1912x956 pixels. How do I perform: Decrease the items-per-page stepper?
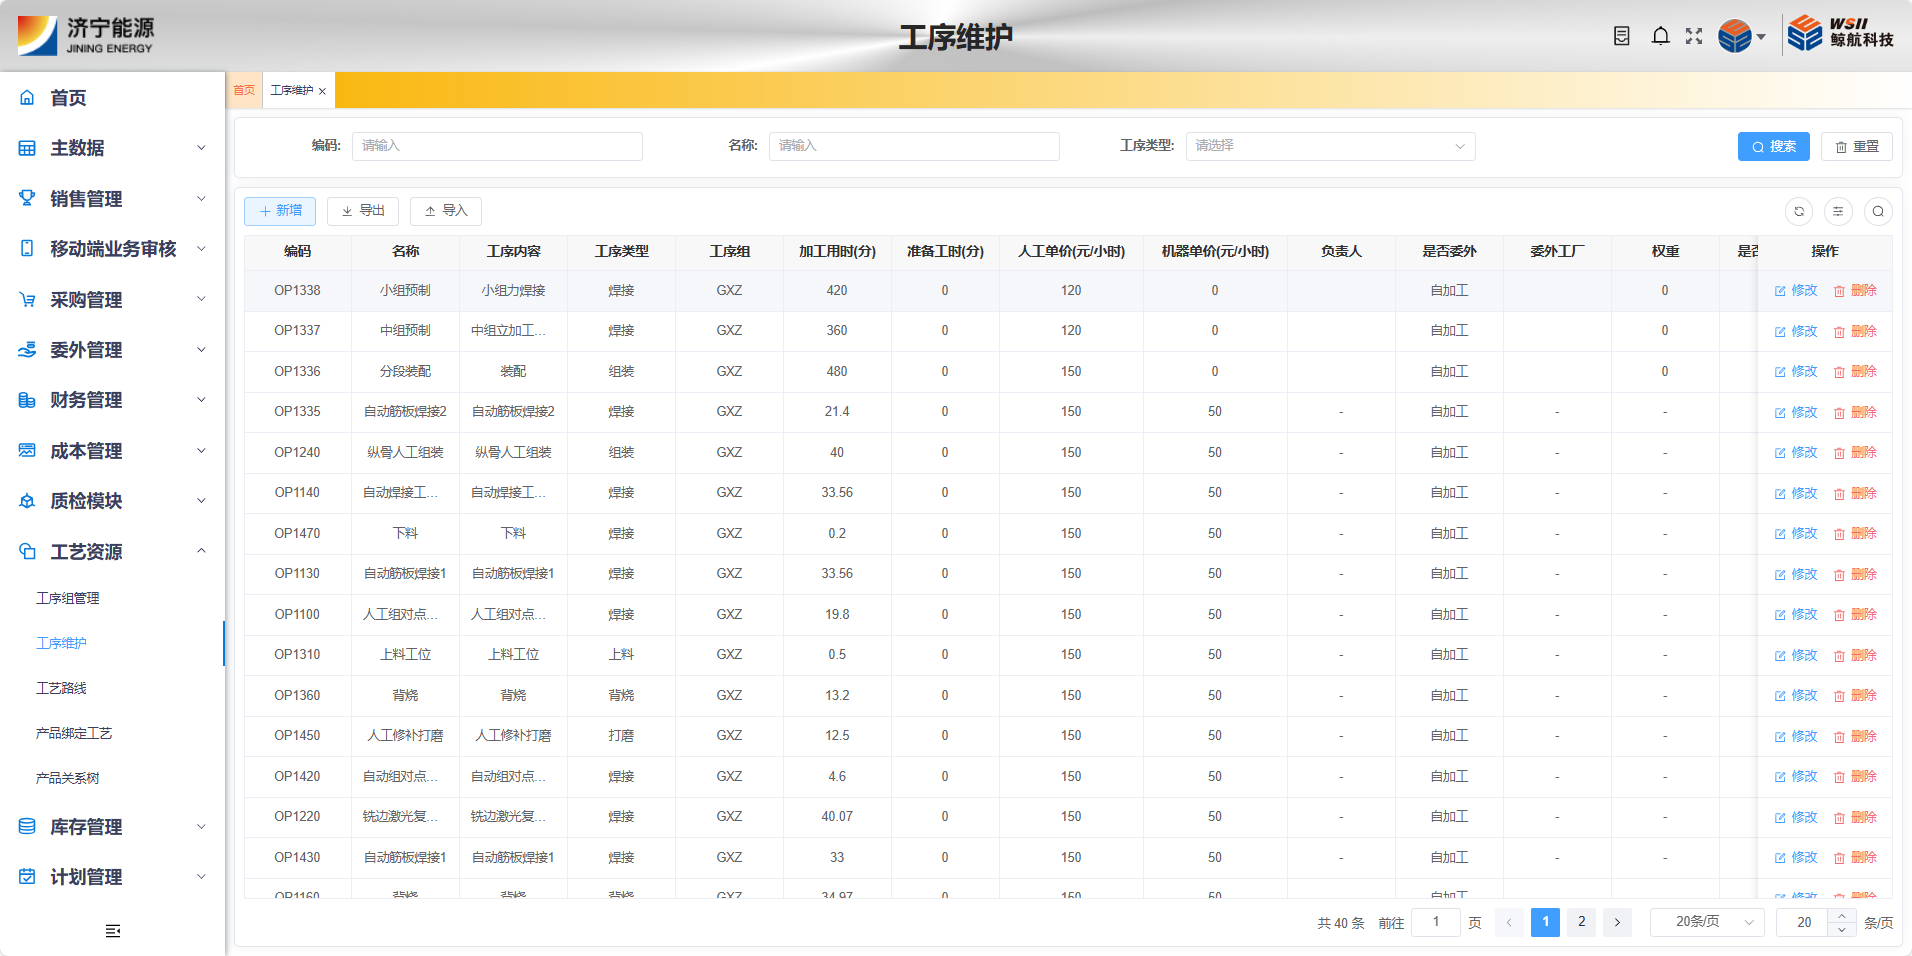[x=1842, y=929]
